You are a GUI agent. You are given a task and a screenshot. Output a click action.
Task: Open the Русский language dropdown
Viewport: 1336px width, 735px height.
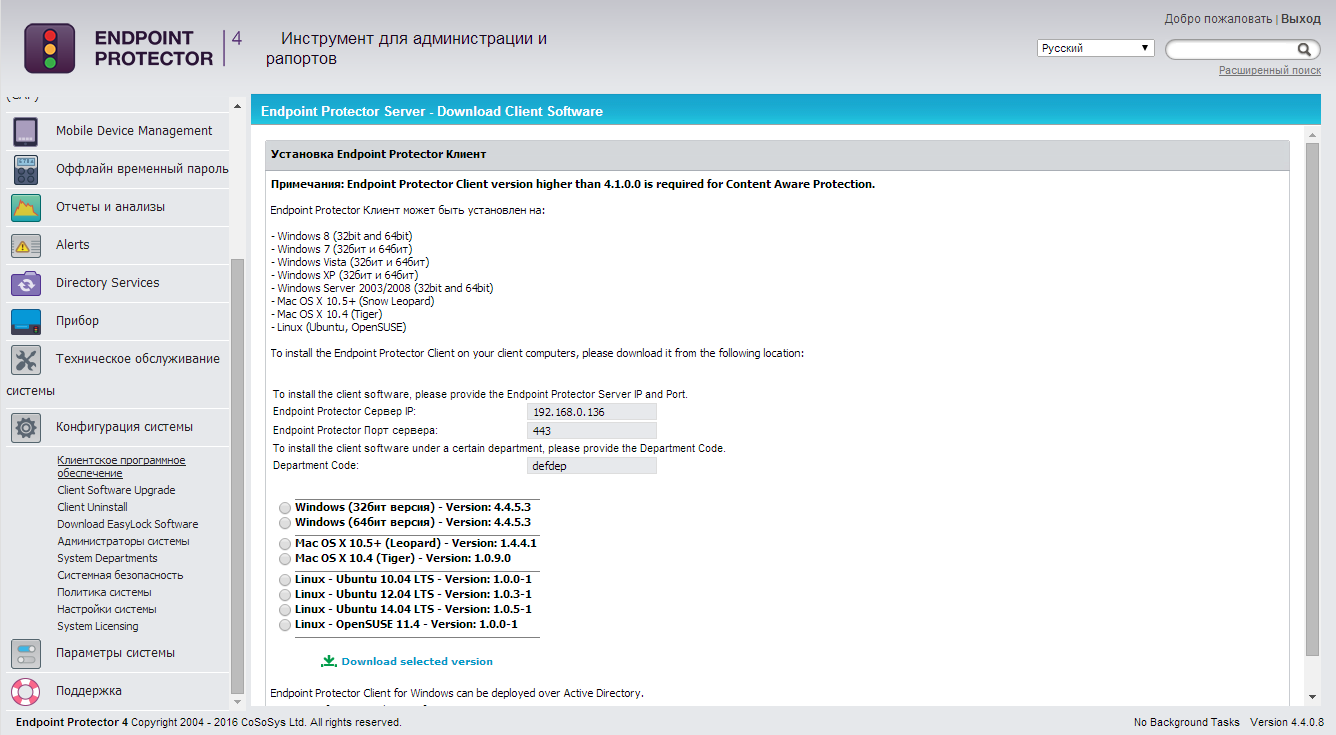1096,48
